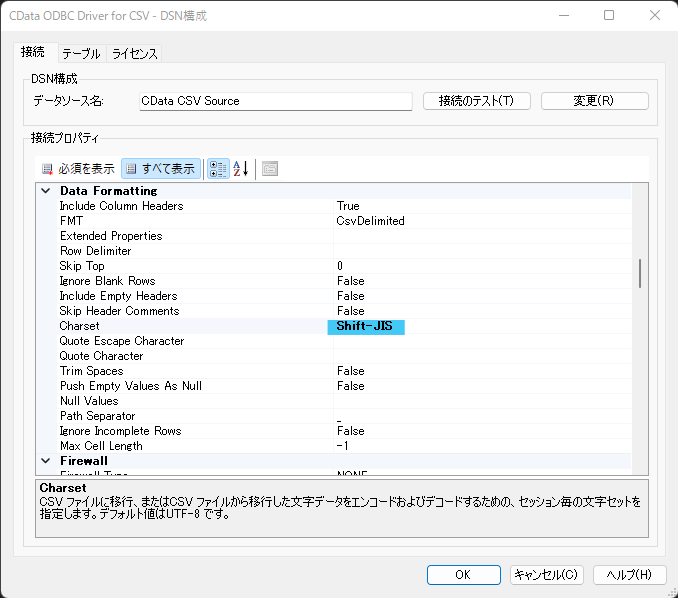Screen dimensions: 678x598
Task: Select the Quote Escape Character property
Action: tap(122, 341)
